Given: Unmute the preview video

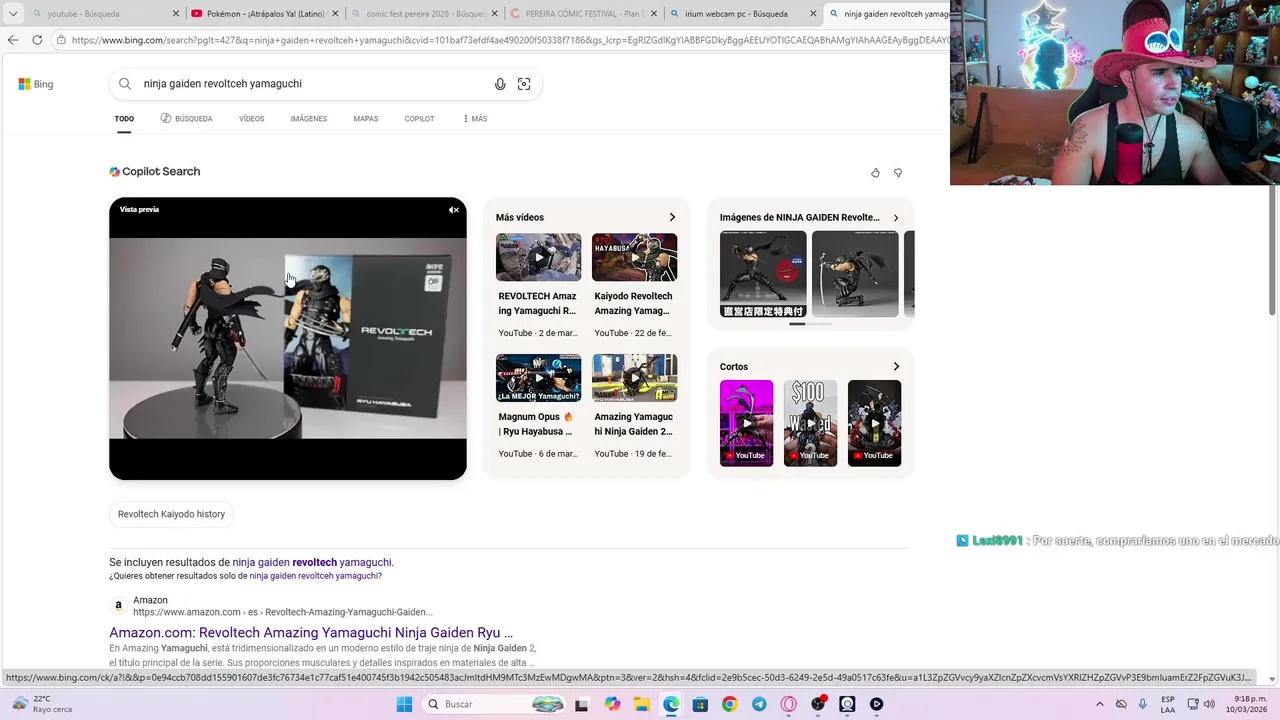Looking at the screenshot, I should (454, 210).
